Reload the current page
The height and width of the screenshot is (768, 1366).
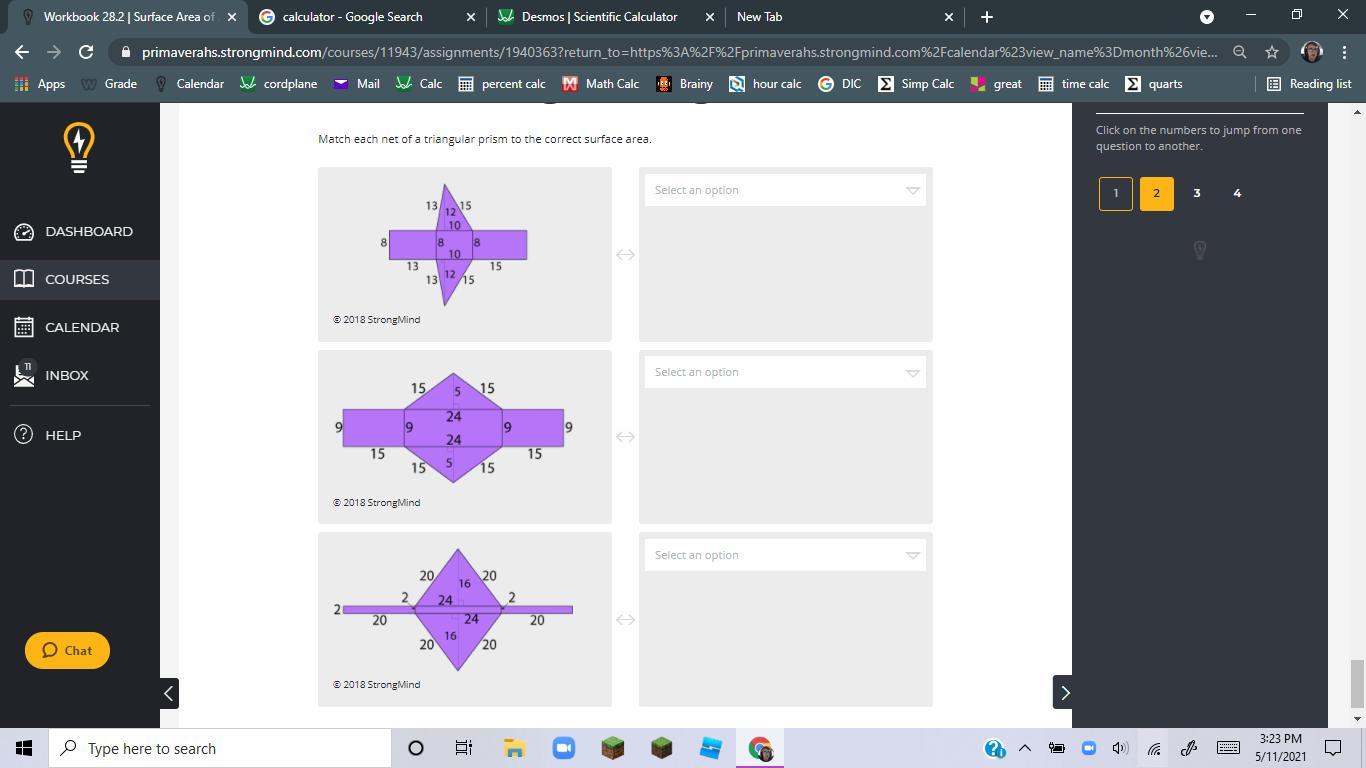click(x=86, y=52)
